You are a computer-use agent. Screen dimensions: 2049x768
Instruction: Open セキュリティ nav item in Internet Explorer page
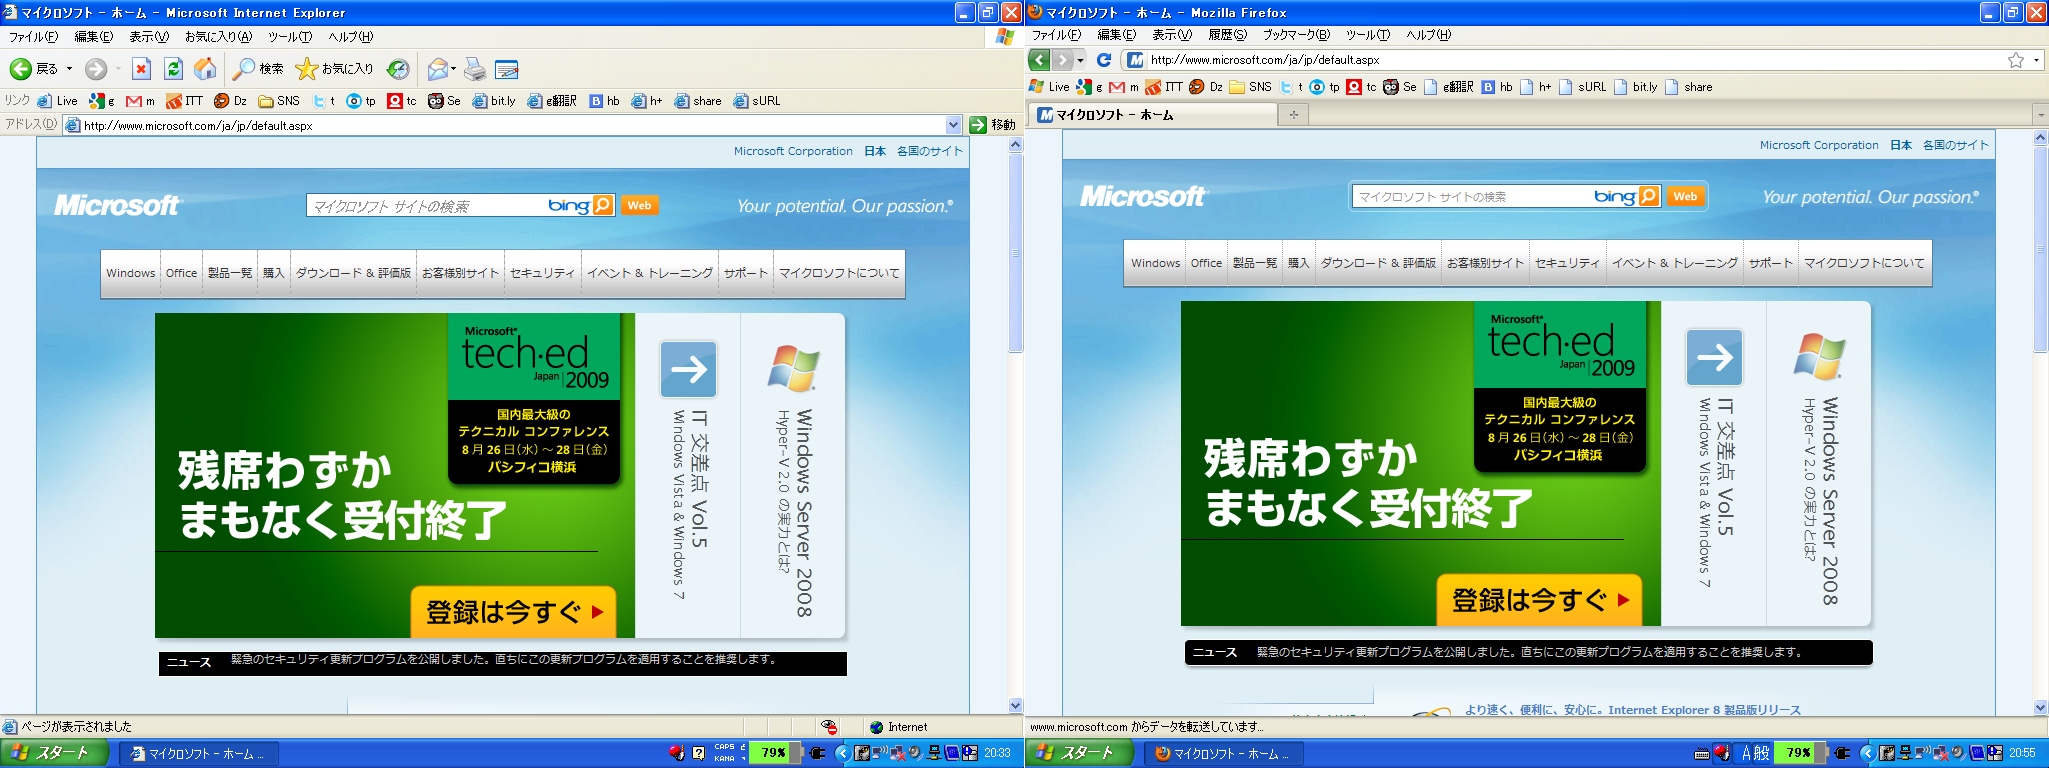[x=543, y=273]
